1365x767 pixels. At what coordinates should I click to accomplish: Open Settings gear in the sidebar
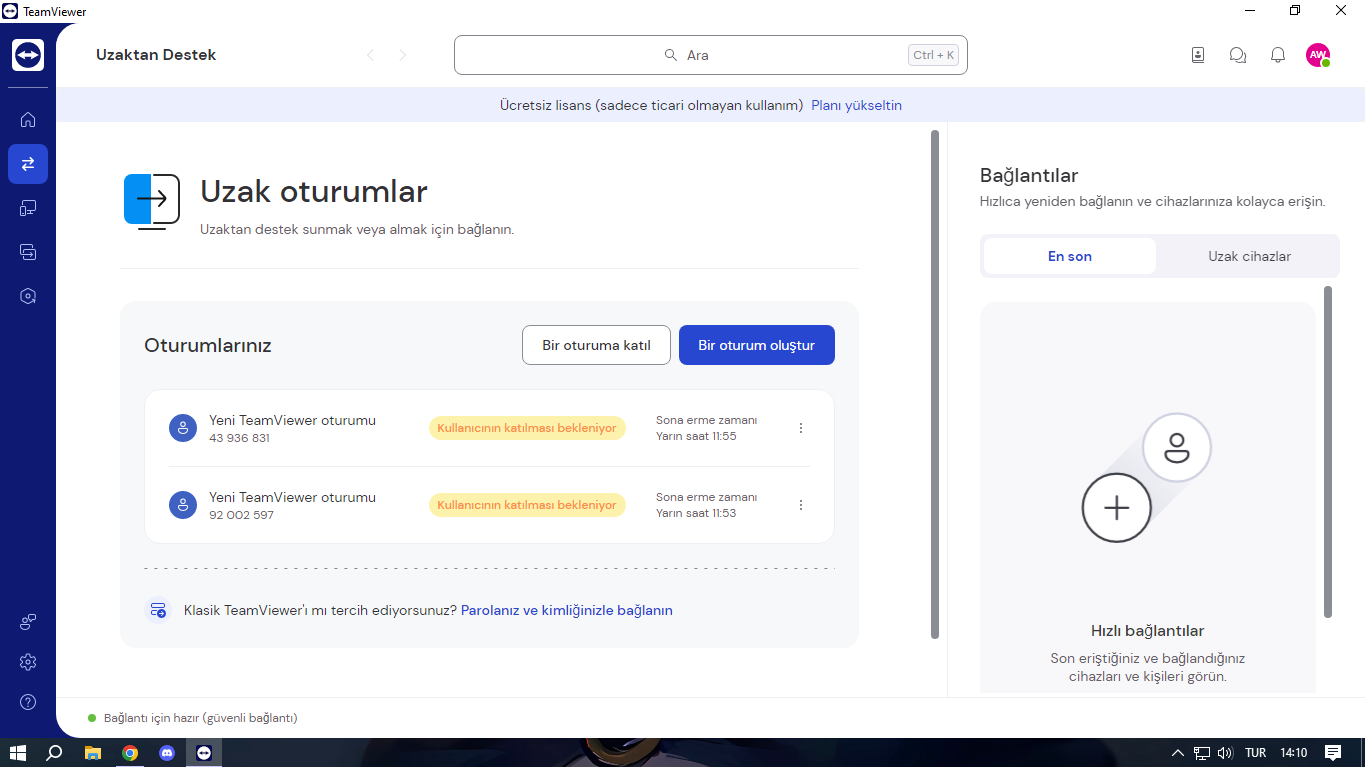28,662
